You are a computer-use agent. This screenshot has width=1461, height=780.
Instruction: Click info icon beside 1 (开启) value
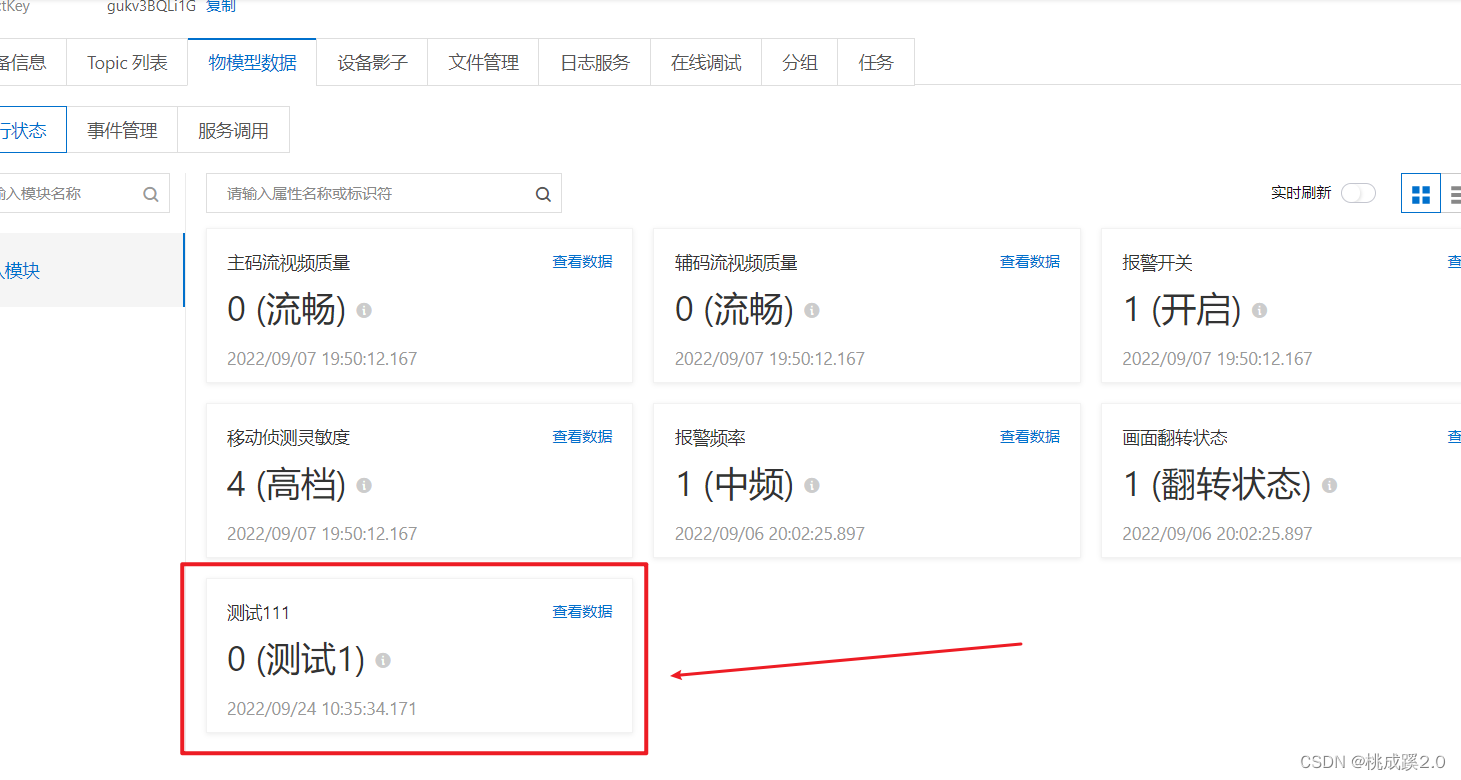[x=1260, y=310]
